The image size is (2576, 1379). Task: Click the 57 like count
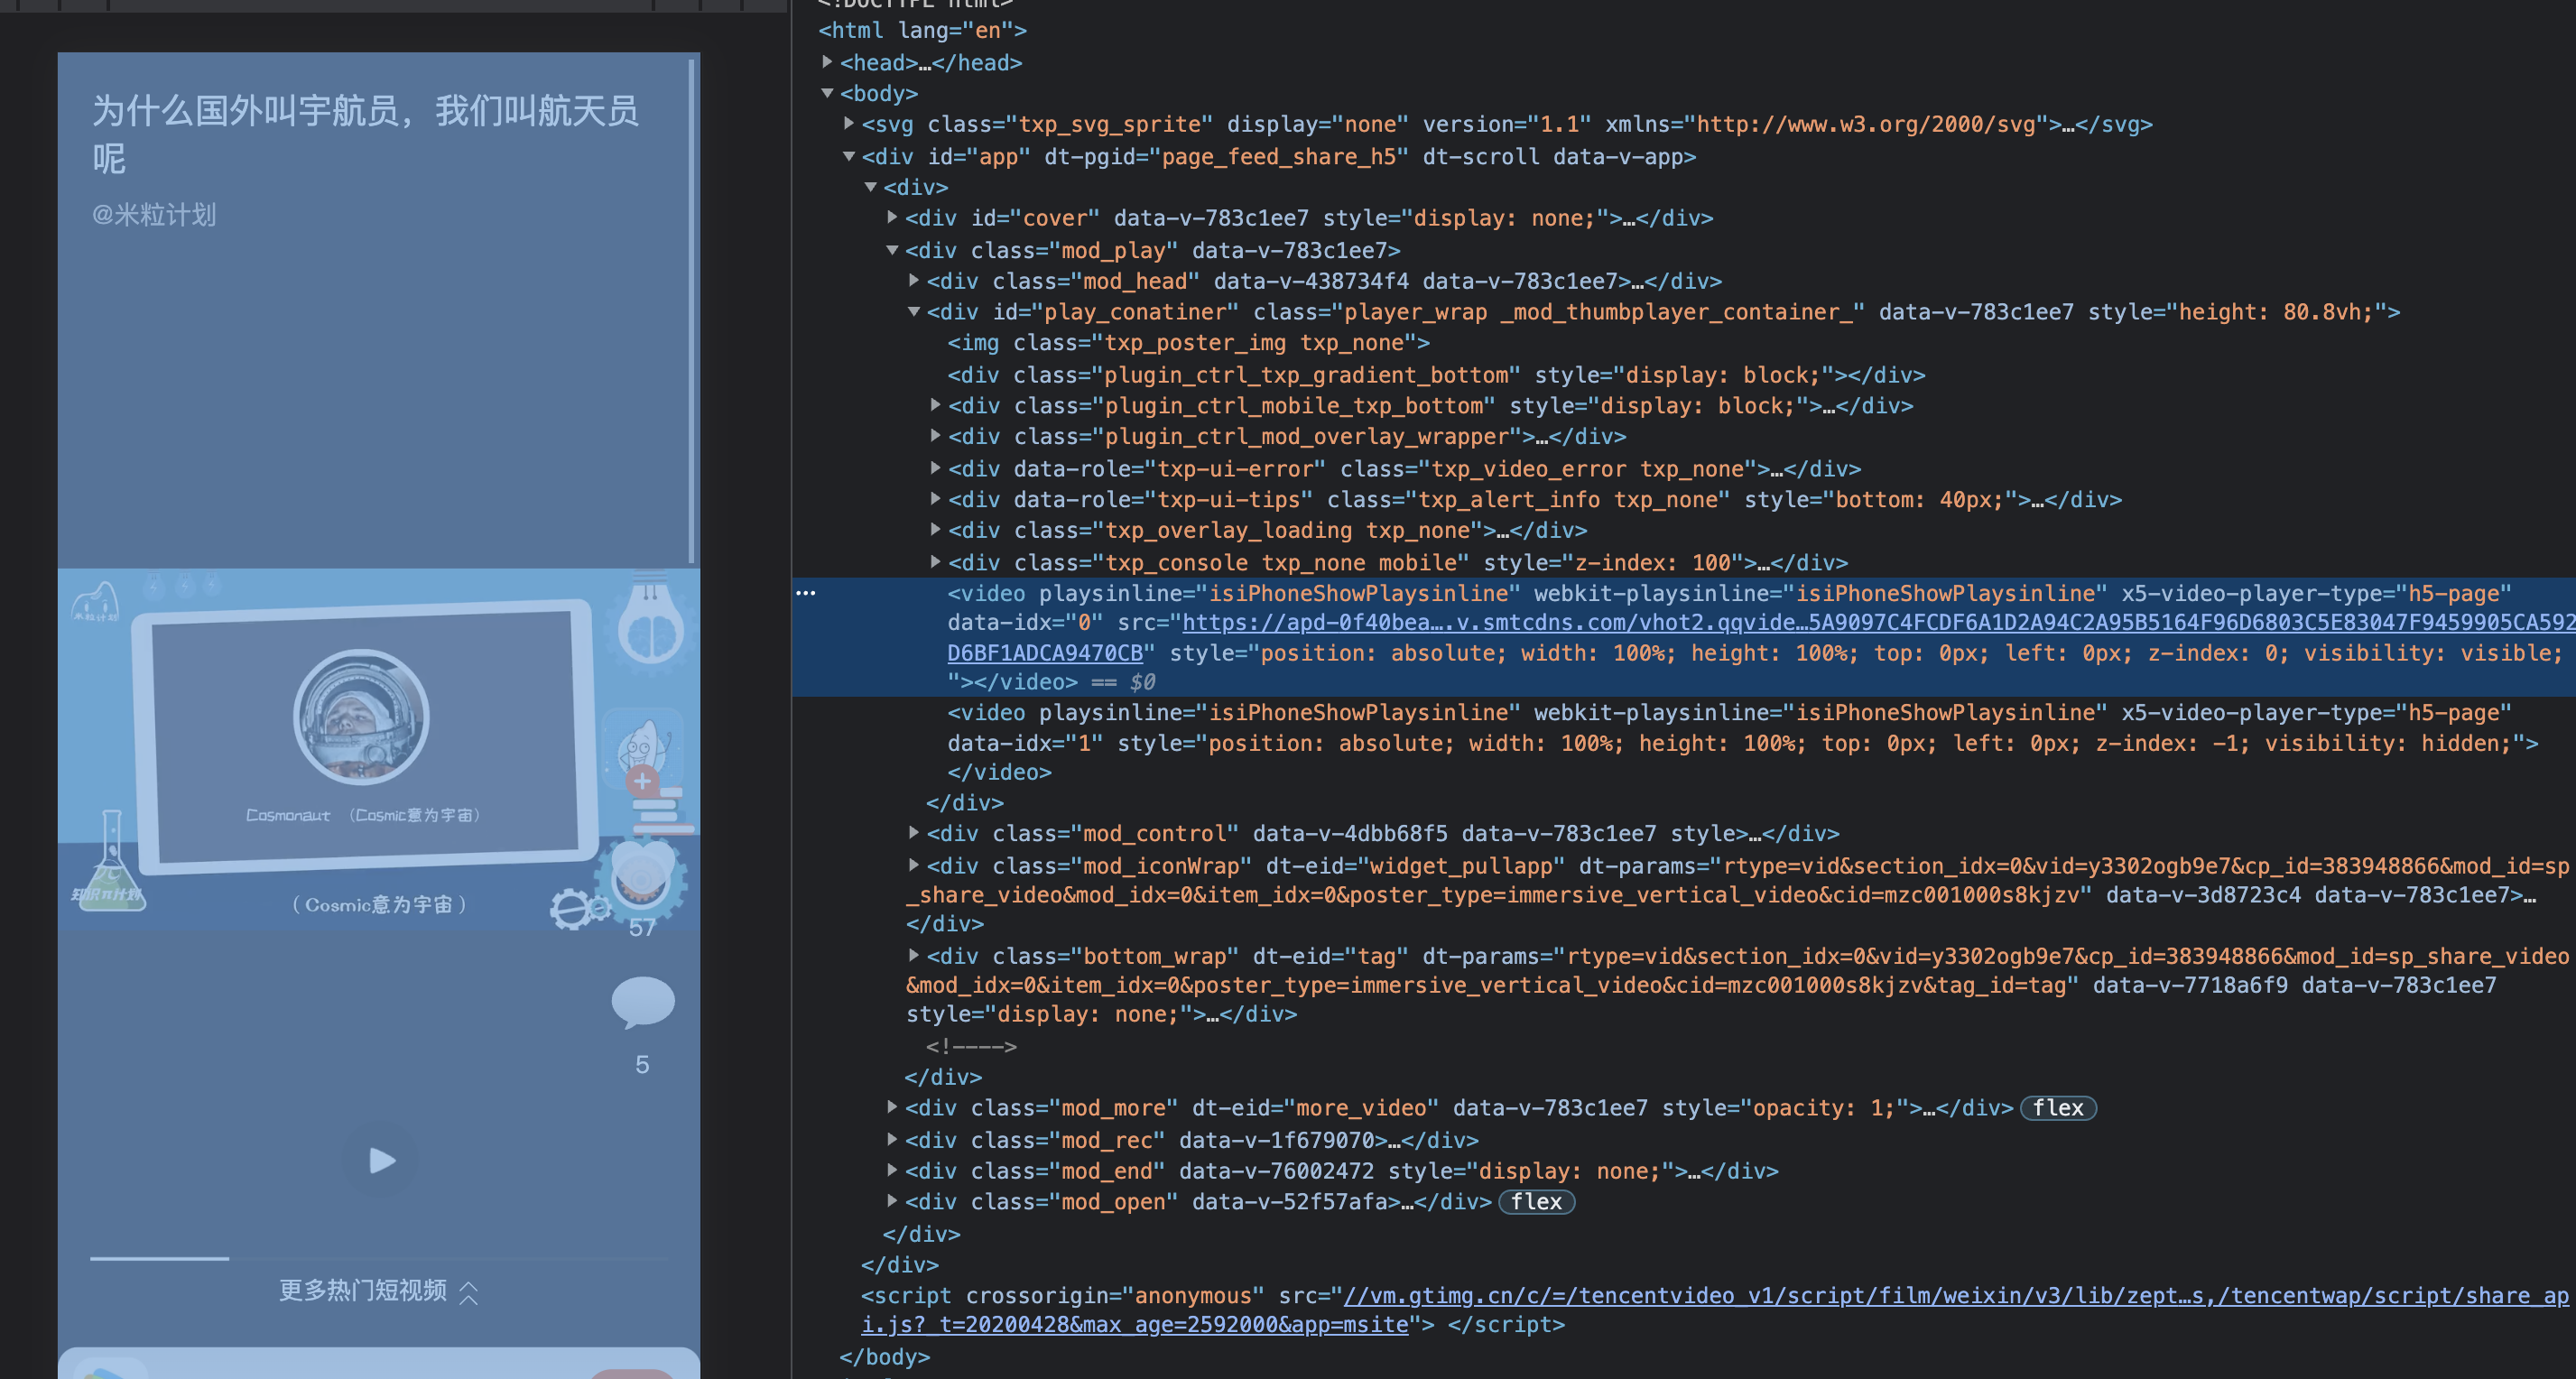coord(642,928)
